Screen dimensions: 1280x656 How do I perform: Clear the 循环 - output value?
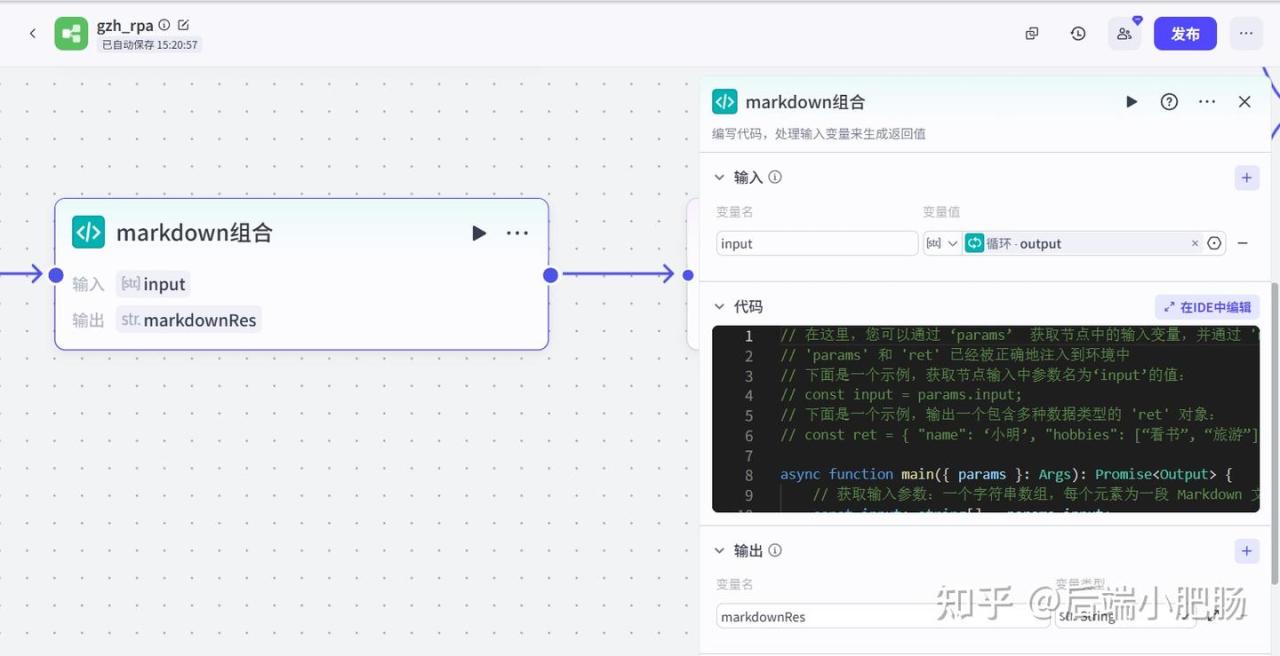(1194, 243)
